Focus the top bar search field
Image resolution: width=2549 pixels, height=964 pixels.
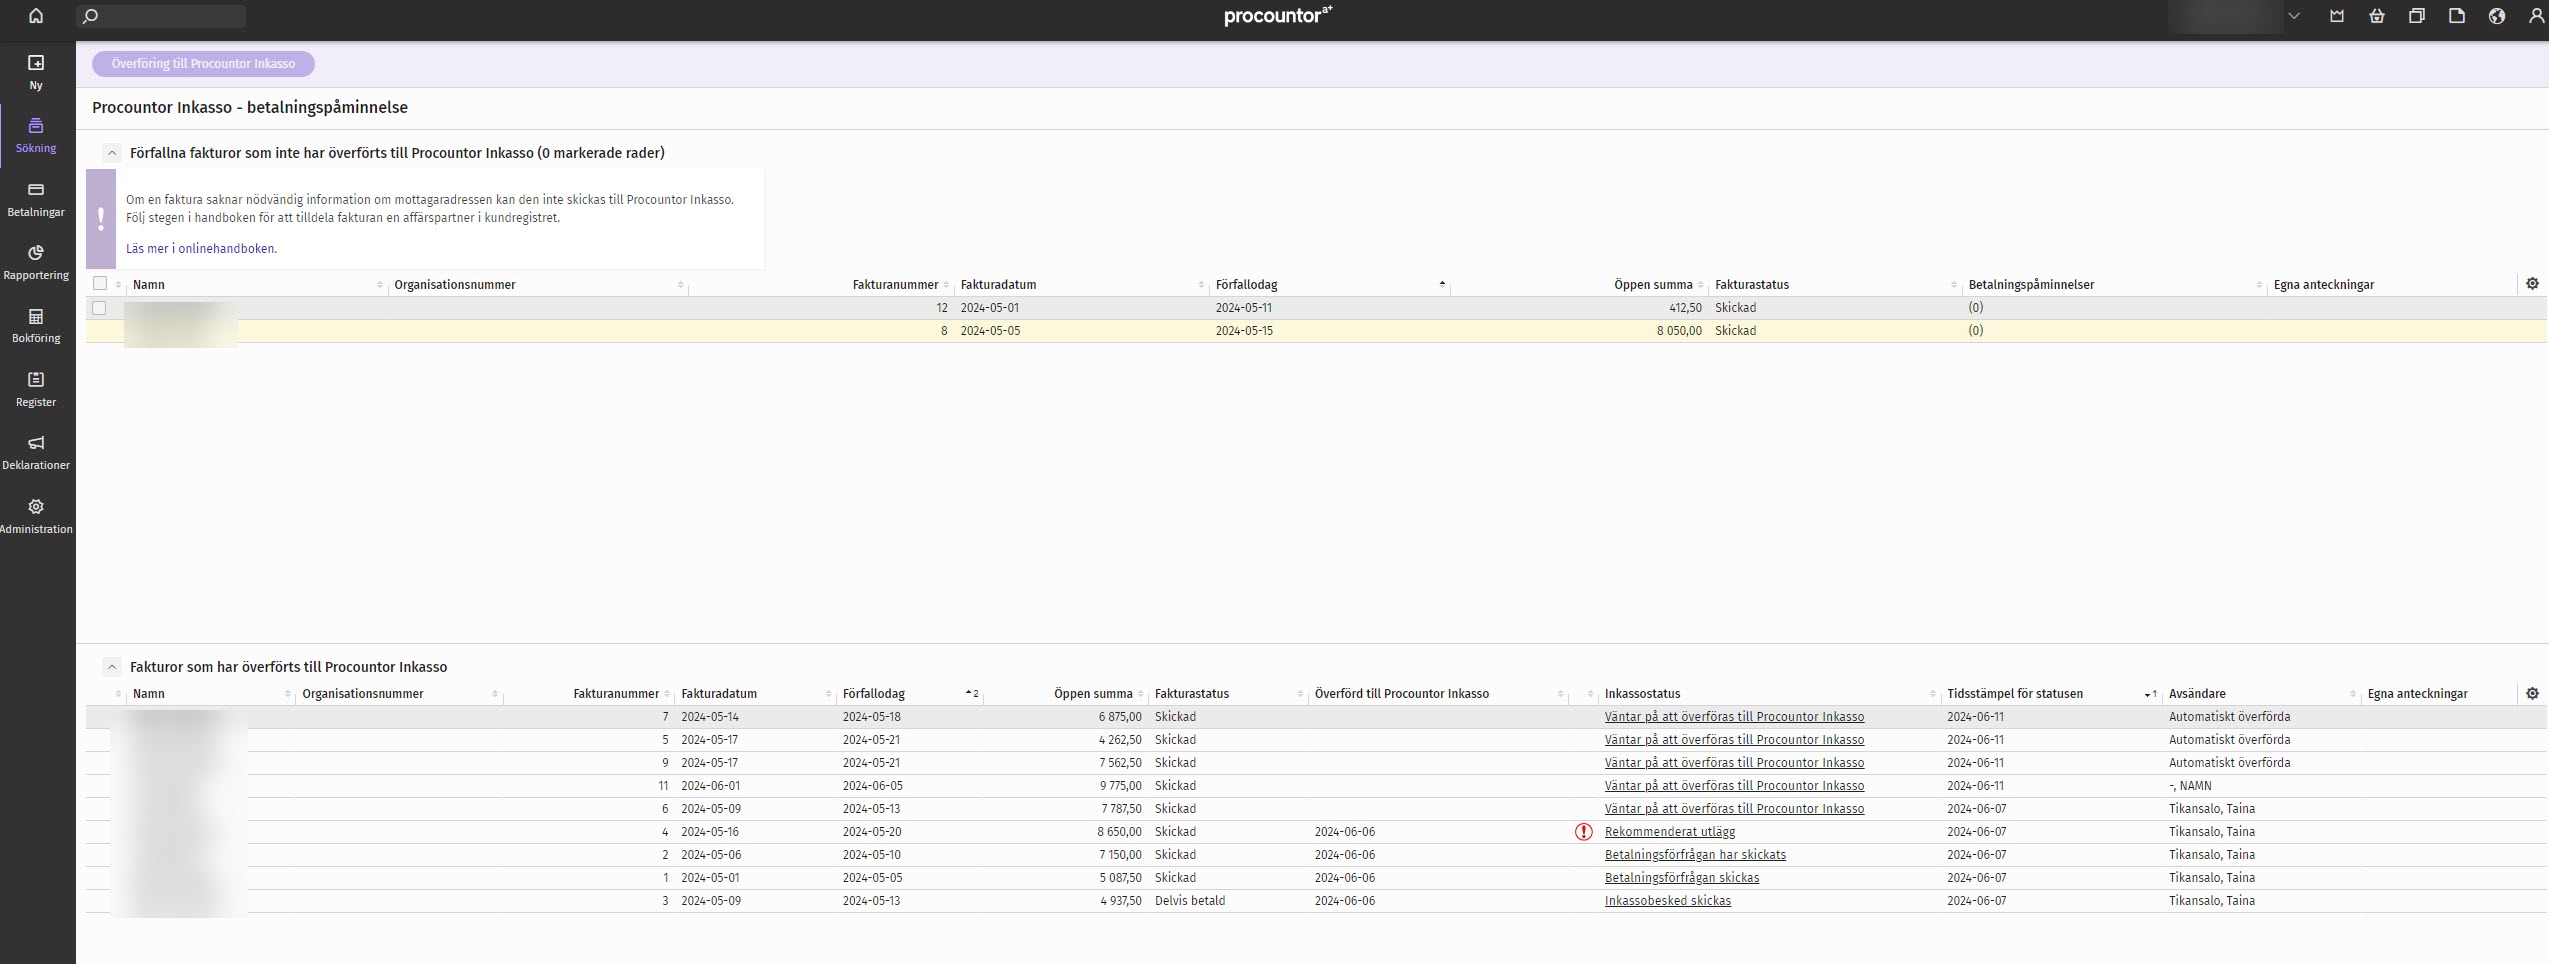click(162, 16)
